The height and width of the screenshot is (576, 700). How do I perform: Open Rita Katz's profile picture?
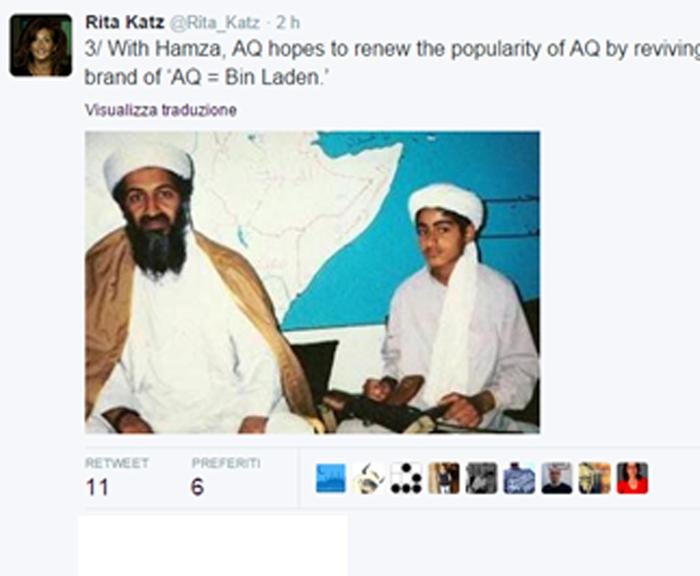(x=41, y=45)
